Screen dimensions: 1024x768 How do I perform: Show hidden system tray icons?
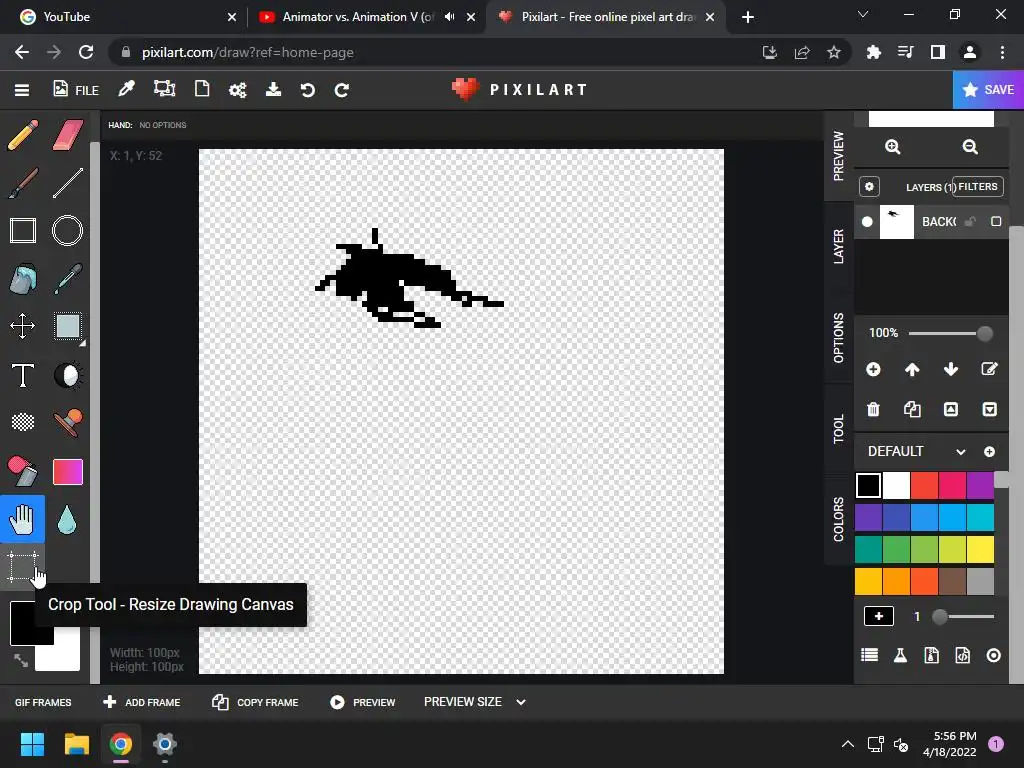[848, 744]
